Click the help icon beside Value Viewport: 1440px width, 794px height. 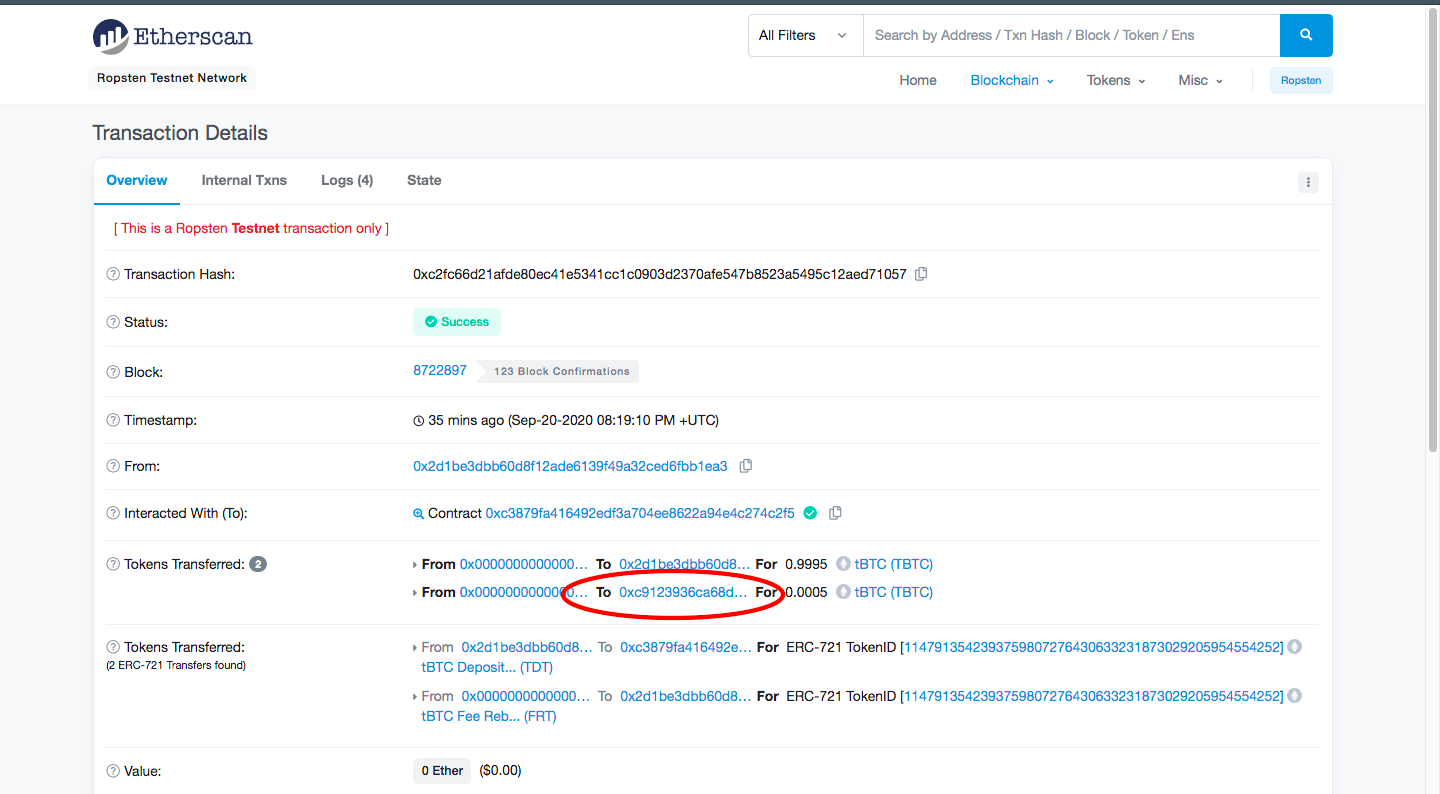click(113, 771)
